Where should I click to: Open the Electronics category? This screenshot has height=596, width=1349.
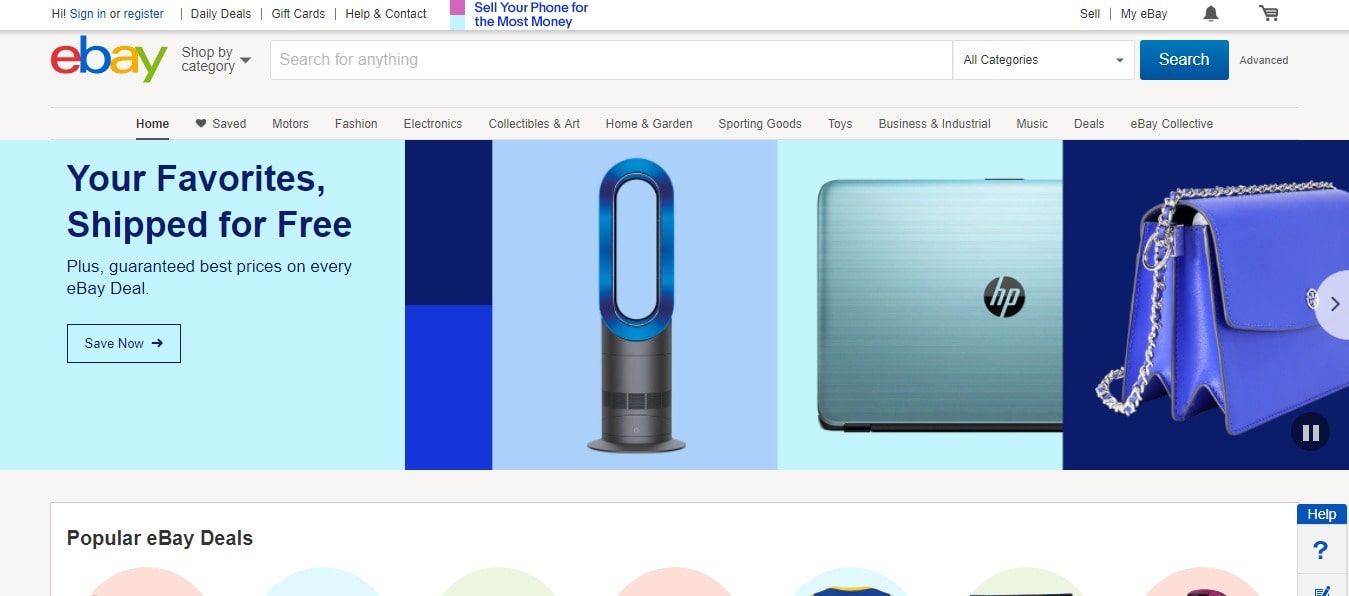point(433,124)
